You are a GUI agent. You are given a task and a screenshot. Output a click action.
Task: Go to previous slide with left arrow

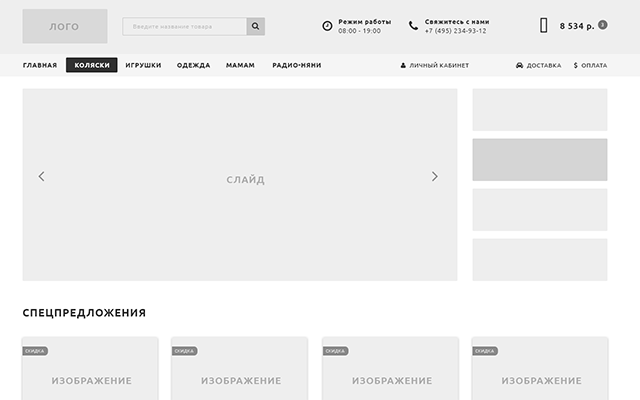(41, 176)
